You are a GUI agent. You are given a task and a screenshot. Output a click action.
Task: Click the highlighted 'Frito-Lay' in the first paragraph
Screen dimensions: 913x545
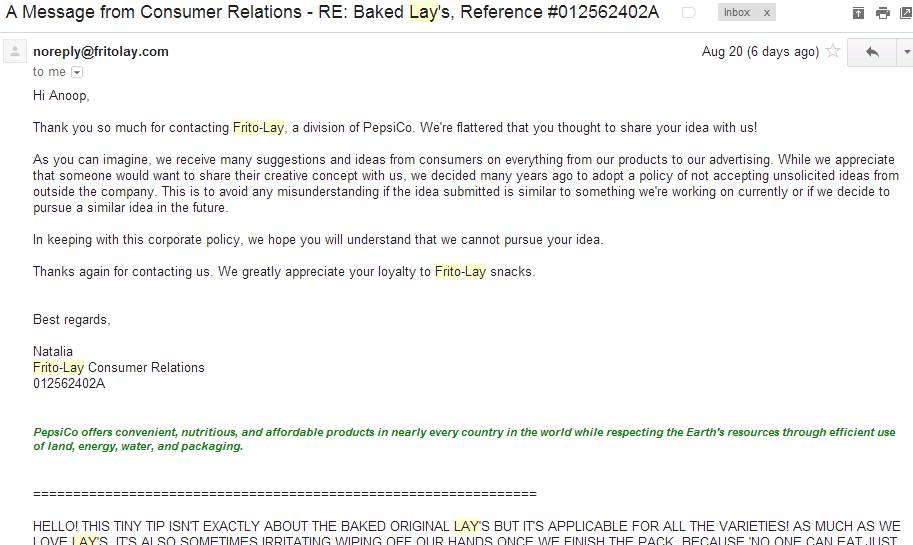[x=259, y=128]
